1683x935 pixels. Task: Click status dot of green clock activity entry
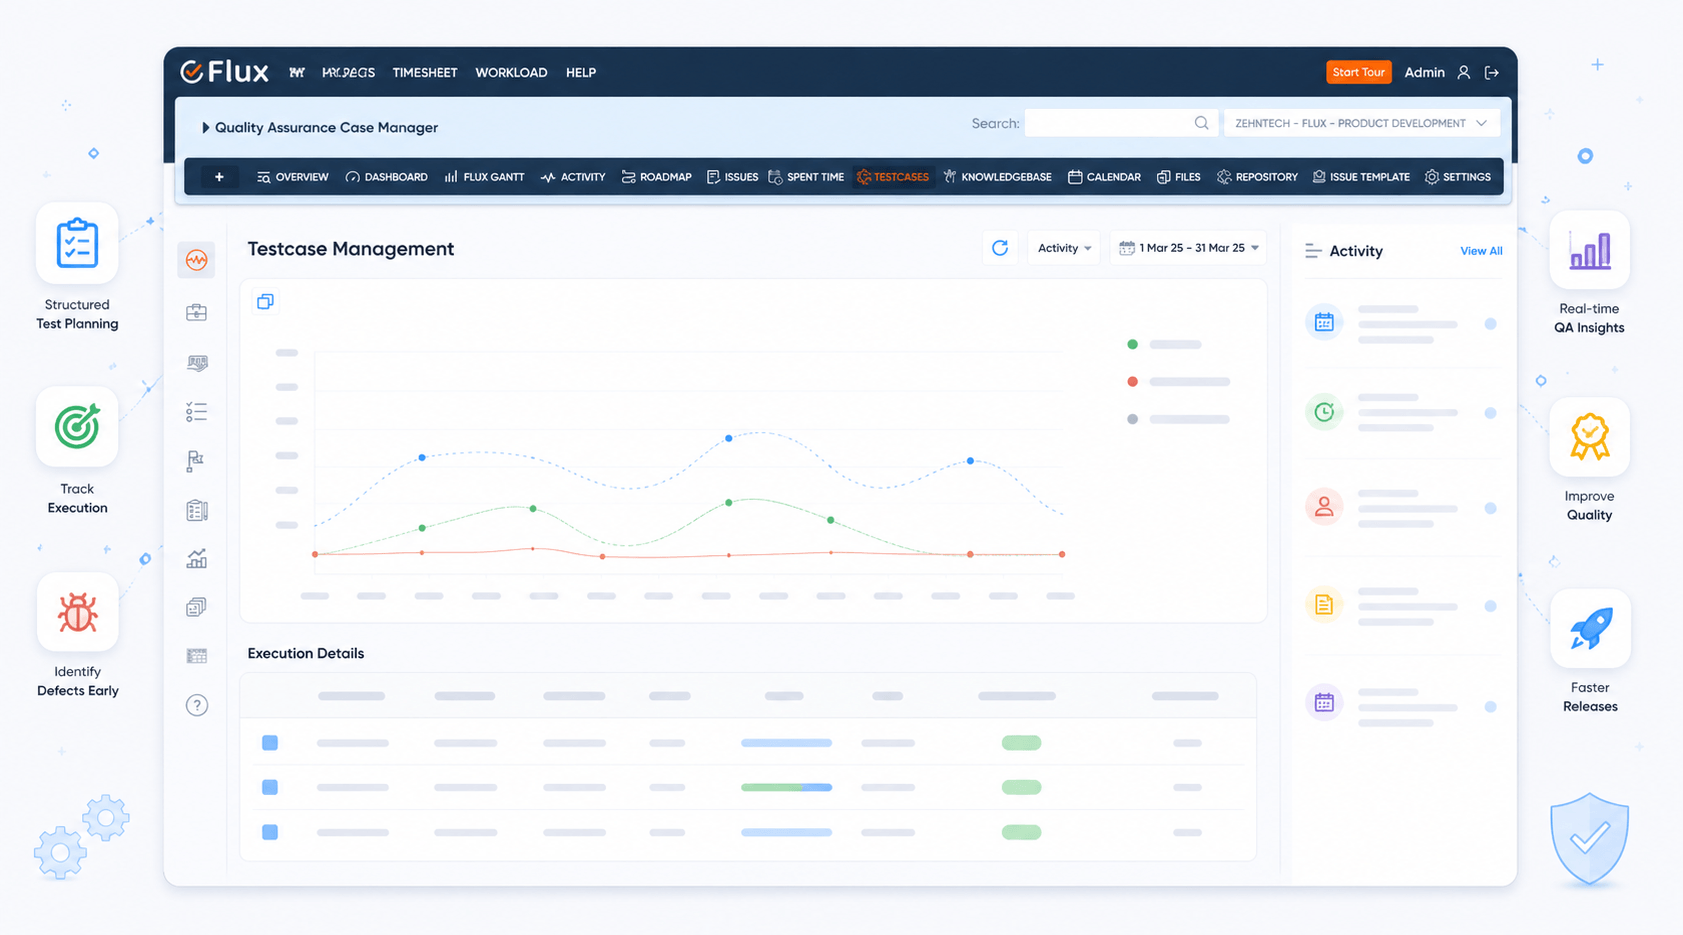pyautogui.click(x=1490, y=413)
